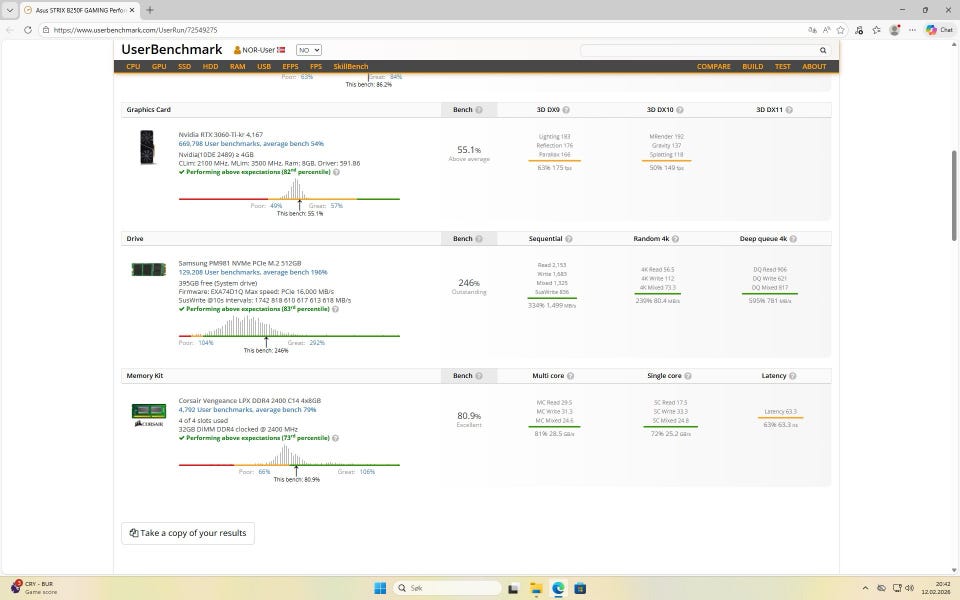Click the Windows Start icon on taskbar
This screenshot has height=600, width=960.
380,588
